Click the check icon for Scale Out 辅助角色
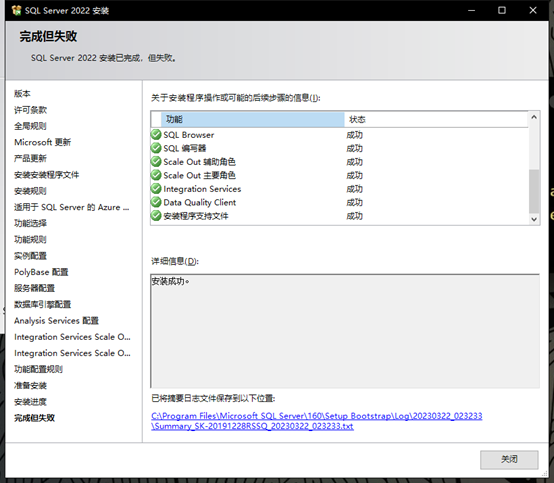This screenshot has height=483, width=554. pyautogui.click(x=156, y=161)
